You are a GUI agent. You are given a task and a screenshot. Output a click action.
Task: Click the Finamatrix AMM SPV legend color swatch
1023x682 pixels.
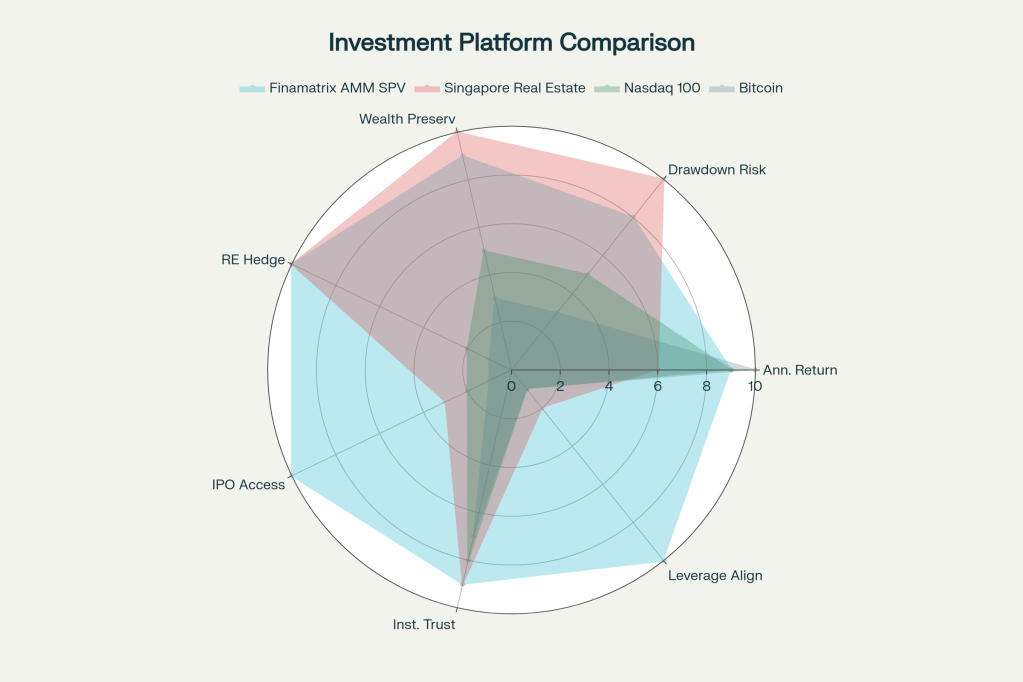tap(251, 88)
